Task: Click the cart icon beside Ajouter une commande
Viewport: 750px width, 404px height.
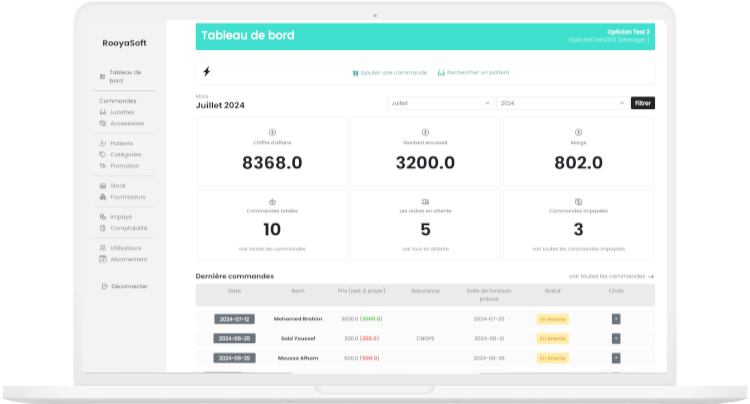Action: 355,73
